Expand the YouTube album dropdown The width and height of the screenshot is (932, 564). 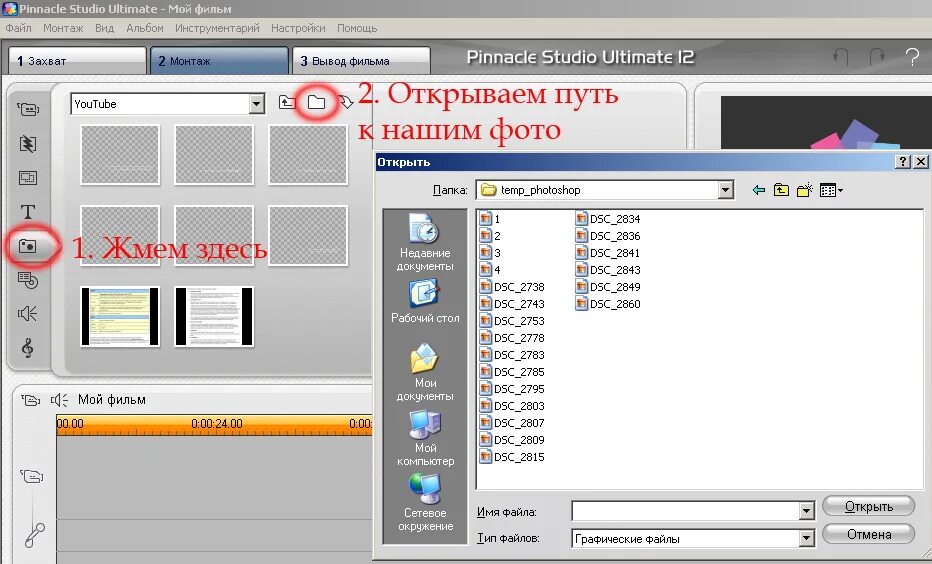(x=257, y=104)
